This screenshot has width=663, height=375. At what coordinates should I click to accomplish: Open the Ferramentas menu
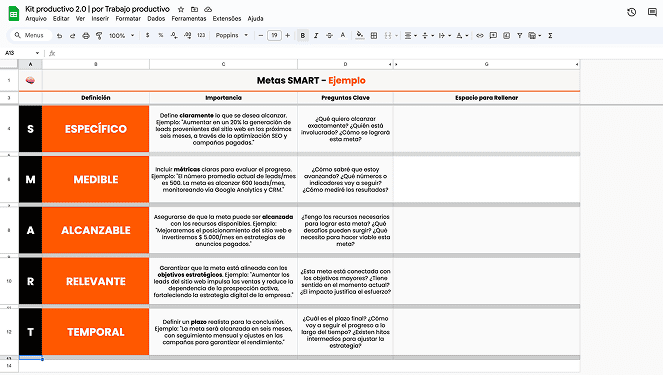tap(189, 19)
